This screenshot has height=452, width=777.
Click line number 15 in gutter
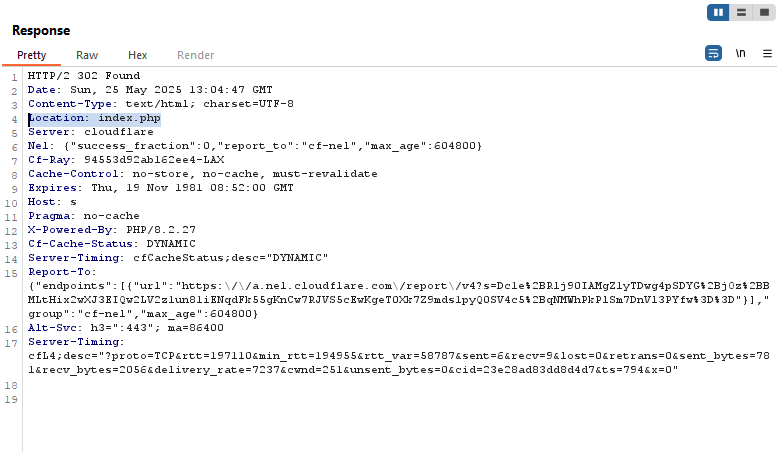[11, 274]
